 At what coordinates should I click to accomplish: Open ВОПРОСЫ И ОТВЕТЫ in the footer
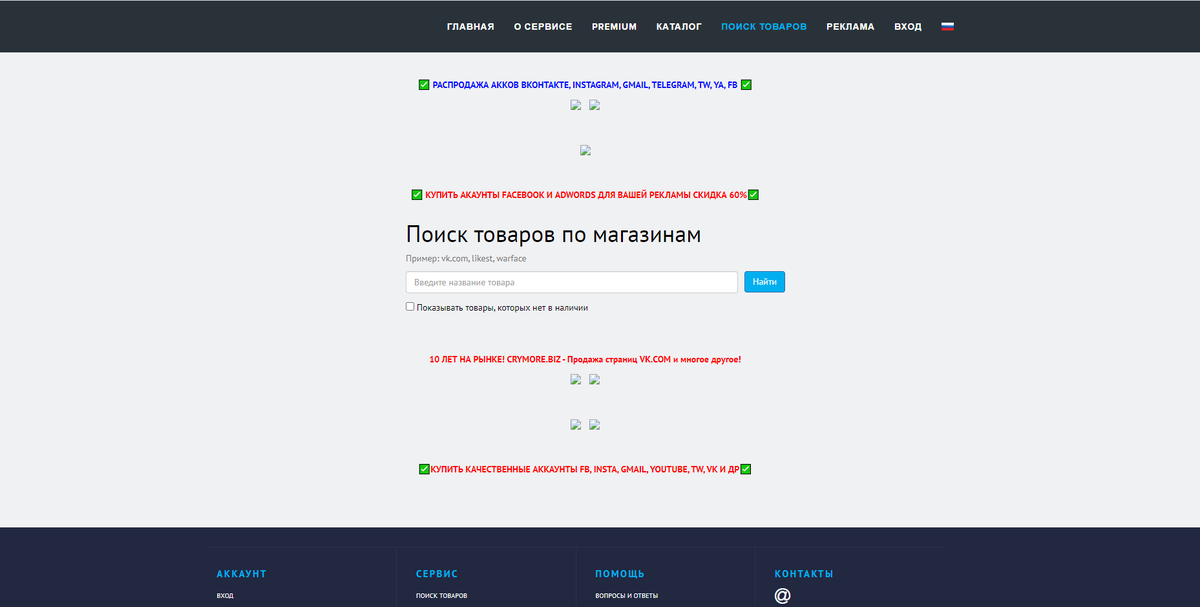pos(626,596)
